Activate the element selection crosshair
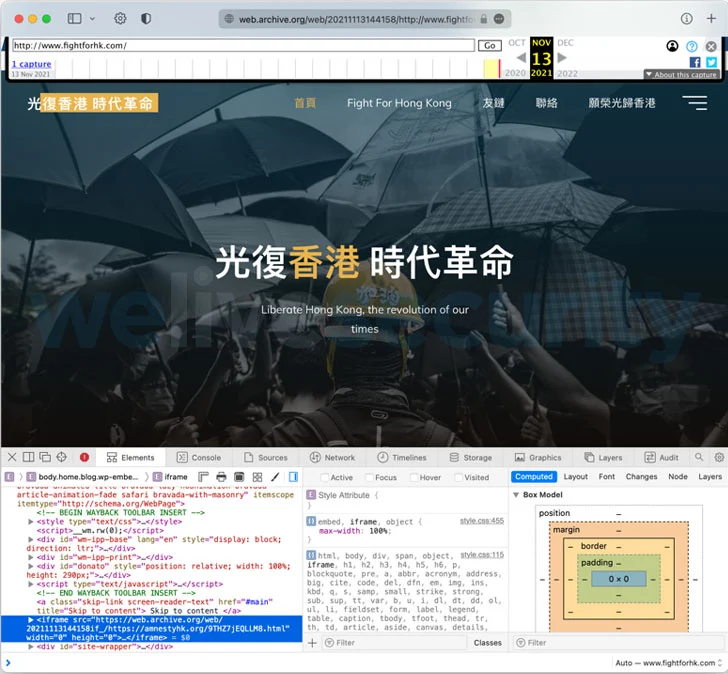728x674 pixels. (x=61, y=457)
